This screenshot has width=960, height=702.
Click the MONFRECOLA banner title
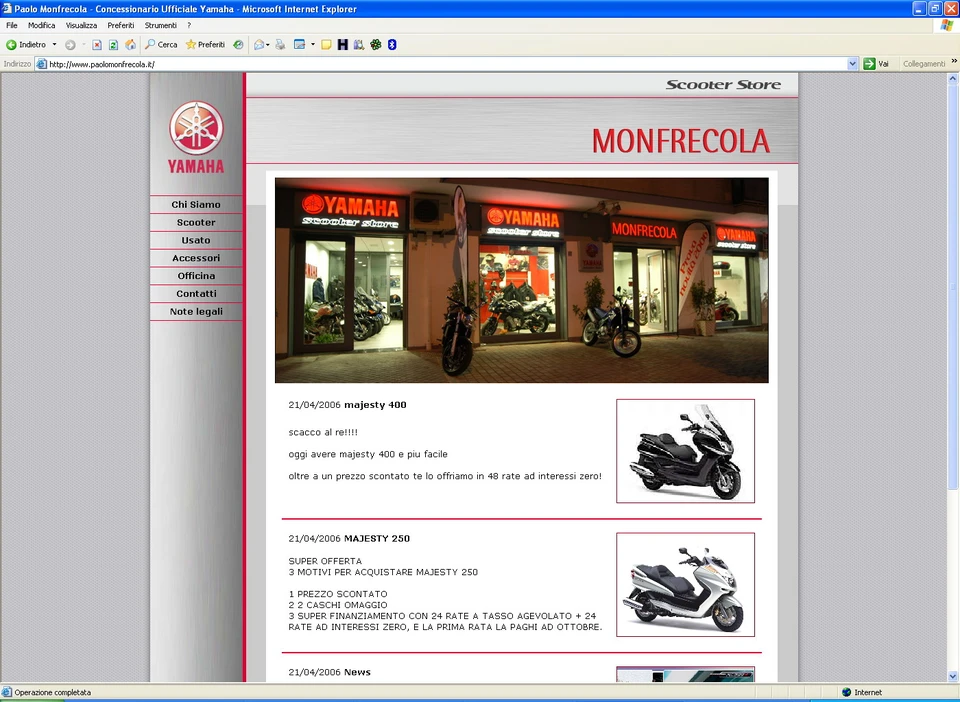click(681, 141)
